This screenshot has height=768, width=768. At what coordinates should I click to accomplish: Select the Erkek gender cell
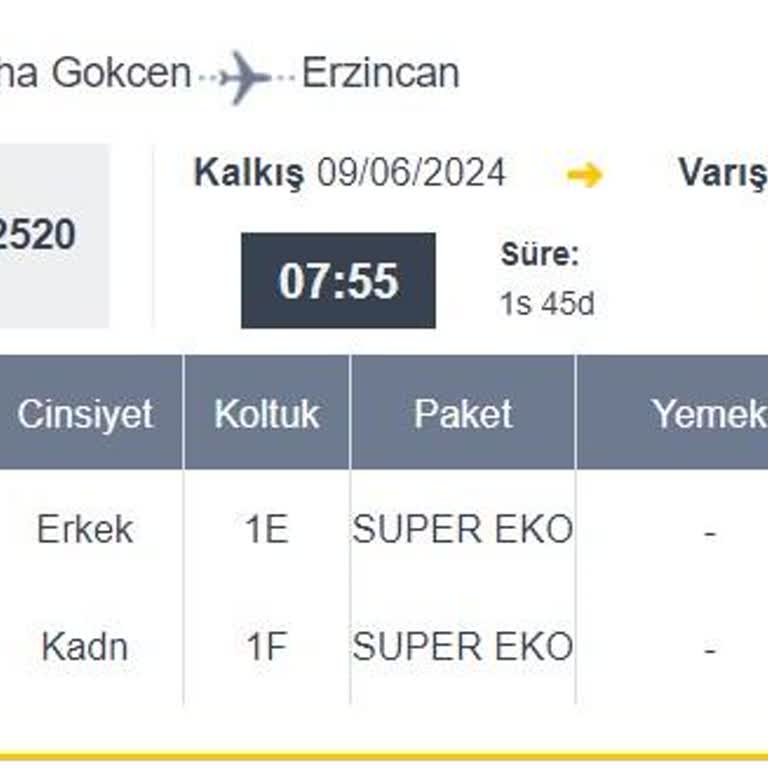85,529
